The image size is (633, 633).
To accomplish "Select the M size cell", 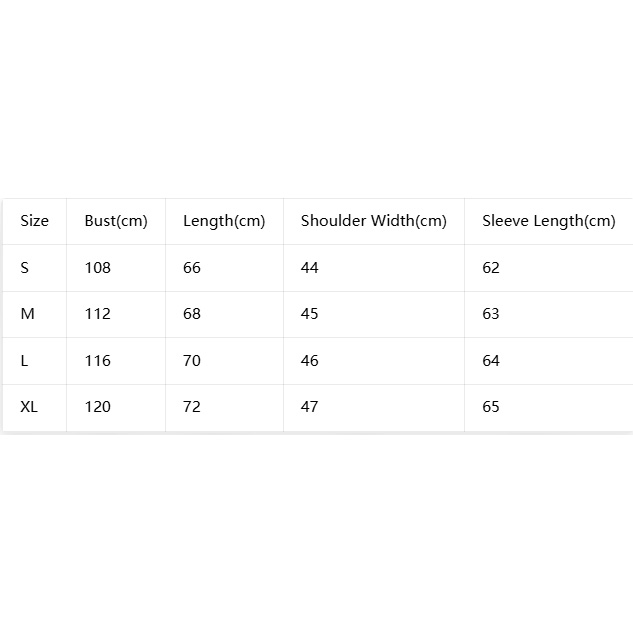I will [x=27, y=314].
